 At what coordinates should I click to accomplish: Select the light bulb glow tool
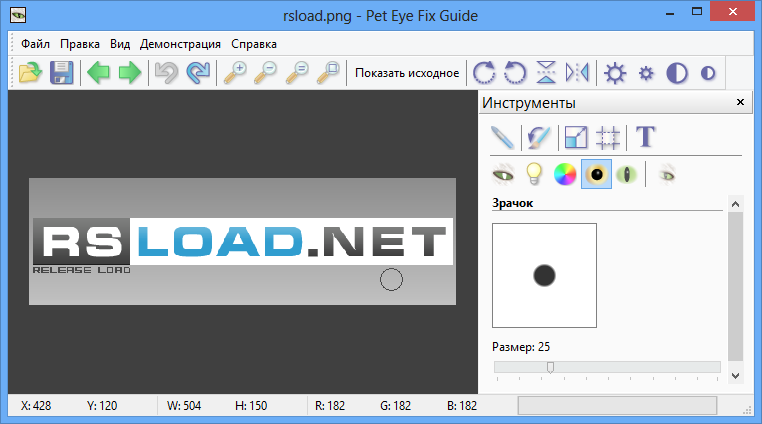[x=534, y=174]
